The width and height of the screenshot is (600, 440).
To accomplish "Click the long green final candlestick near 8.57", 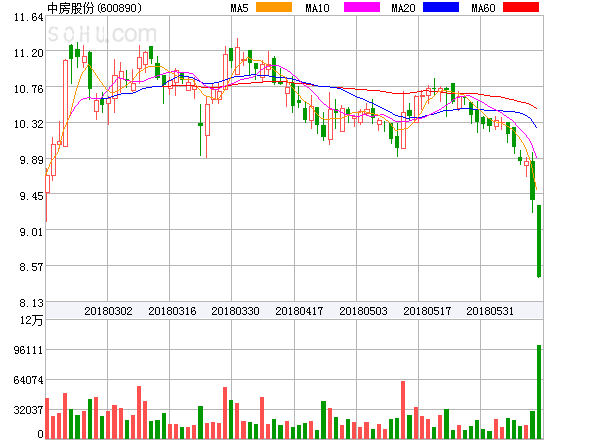I will click(539, 241).
